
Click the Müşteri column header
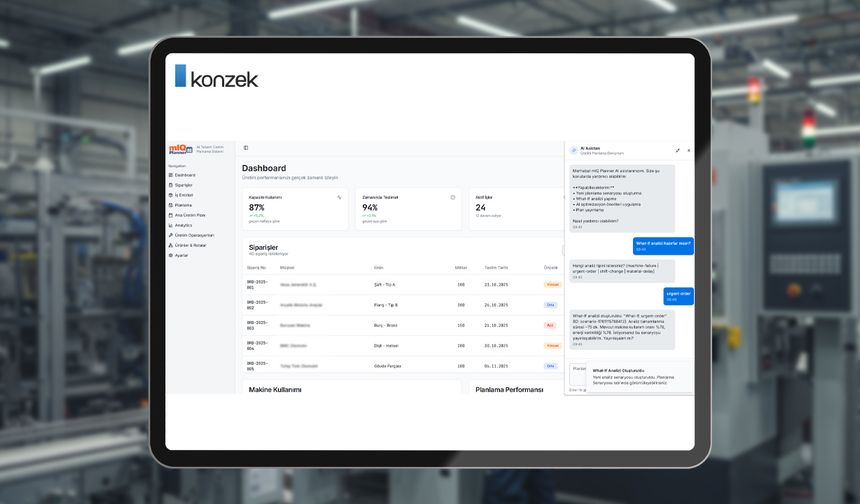288,267
